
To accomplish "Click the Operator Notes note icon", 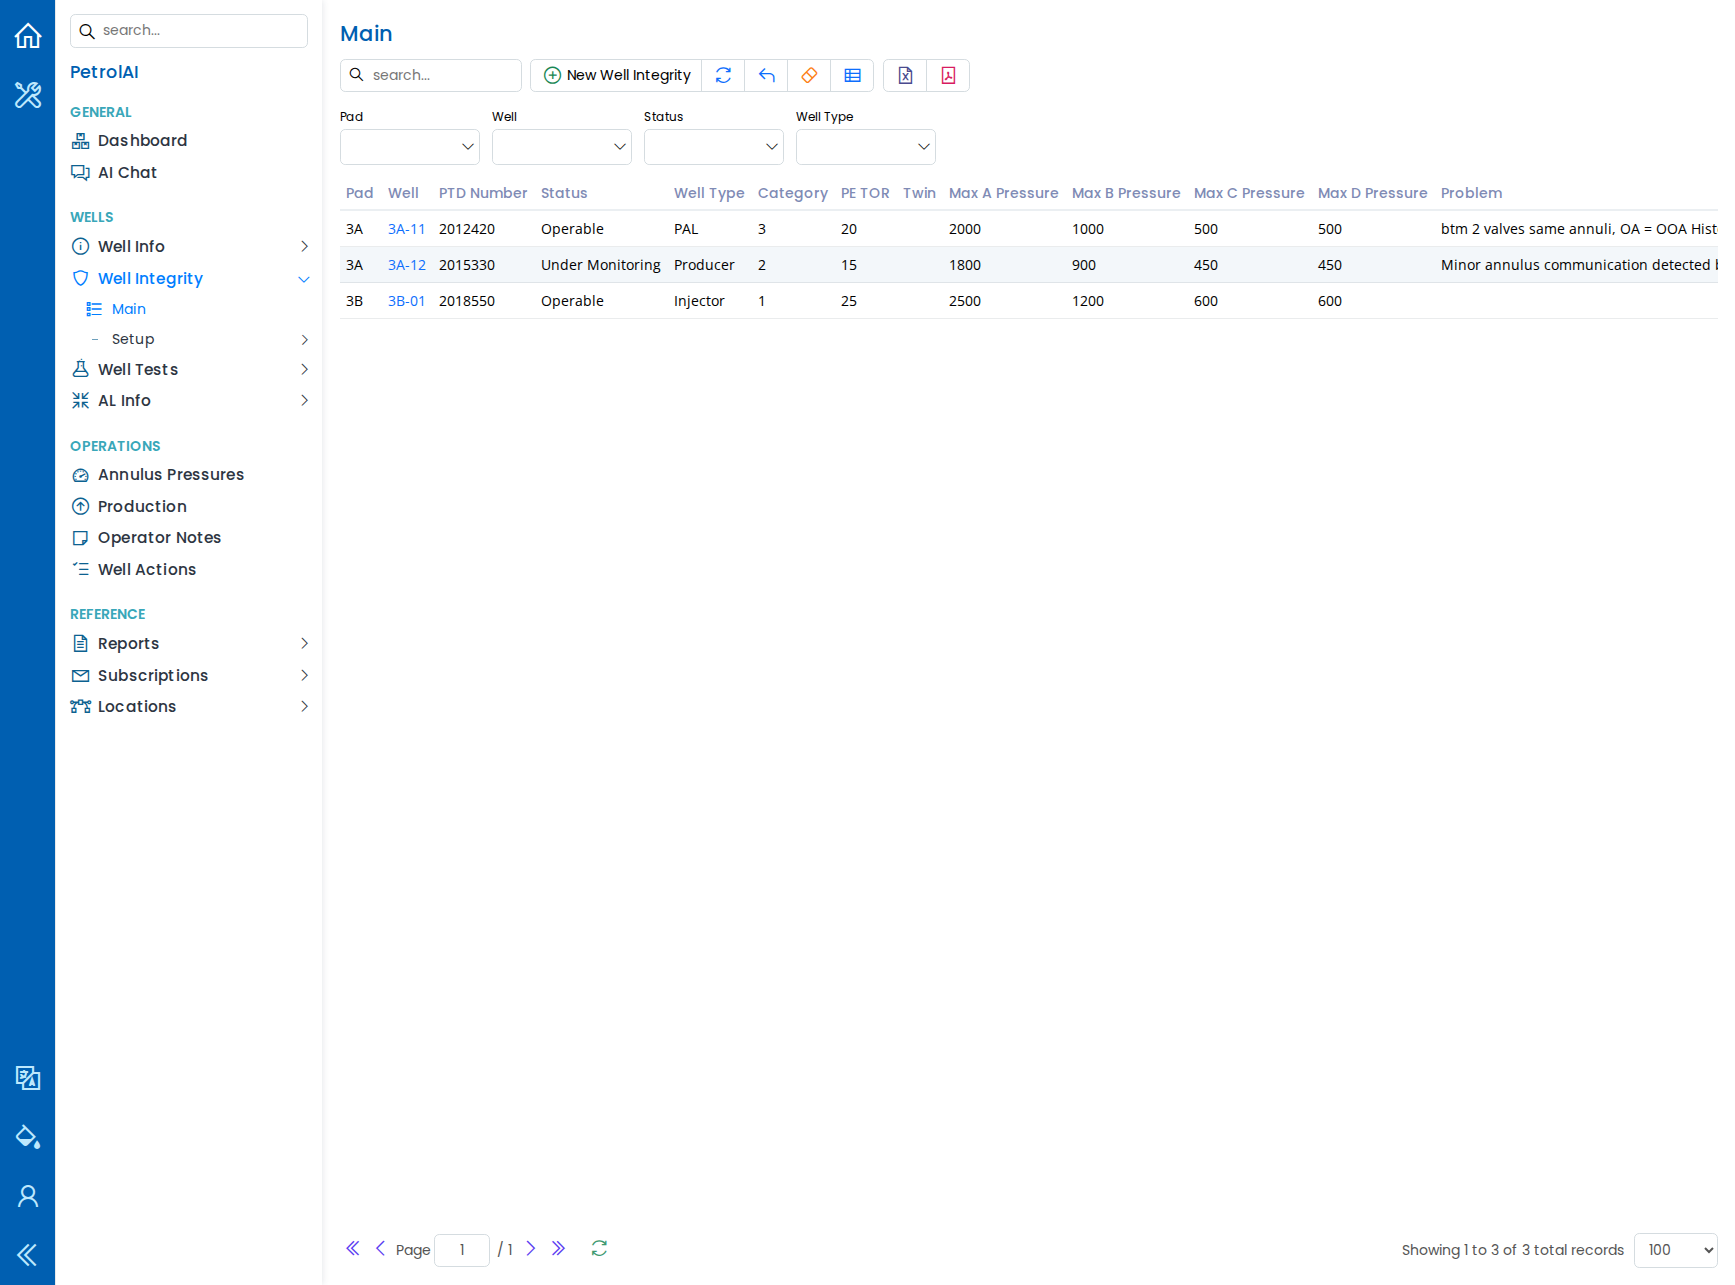I will tap(81, 538).
